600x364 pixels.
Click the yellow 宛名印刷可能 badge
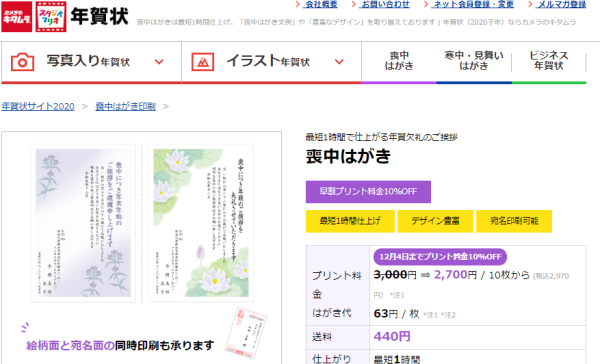[514, 221]
